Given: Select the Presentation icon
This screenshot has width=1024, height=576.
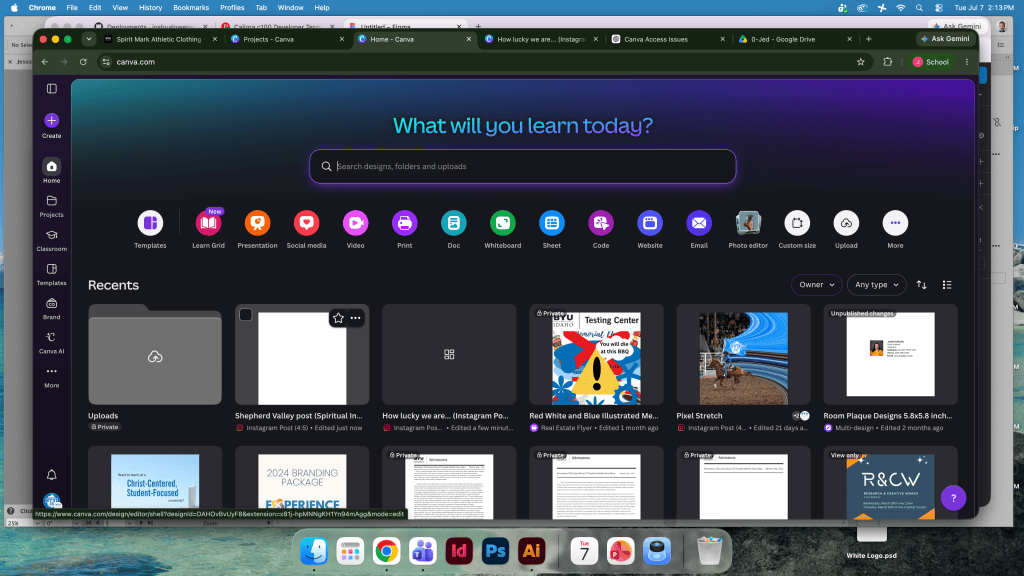Looking at the screenshot, I should pyautogui.click(x=257, y=223).
